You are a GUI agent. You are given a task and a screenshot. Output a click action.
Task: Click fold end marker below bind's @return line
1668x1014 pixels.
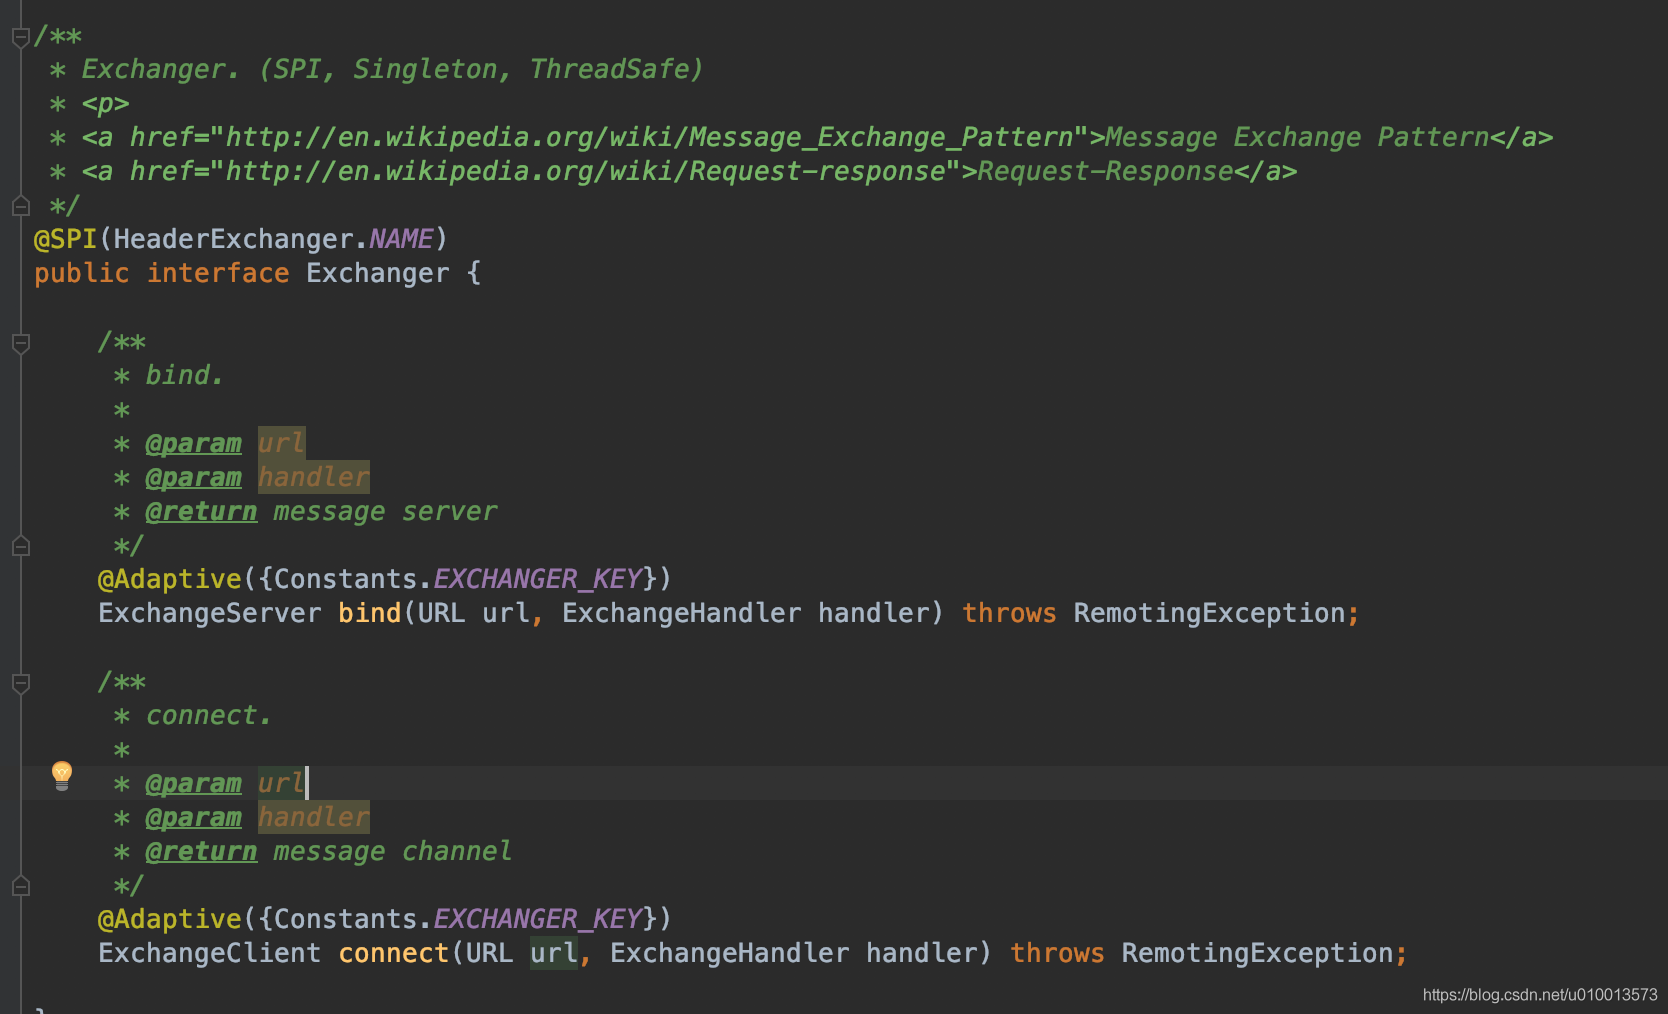click(x=20, y=546)
